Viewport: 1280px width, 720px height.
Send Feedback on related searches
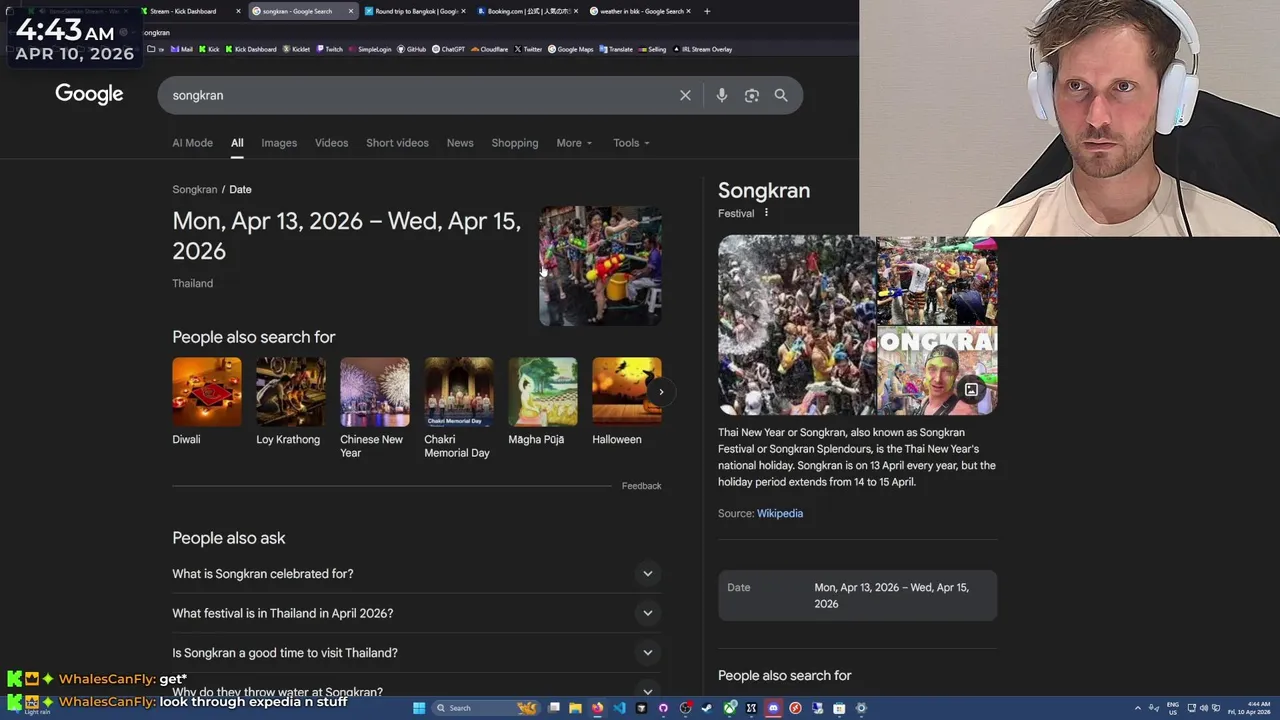coord(641,486)
